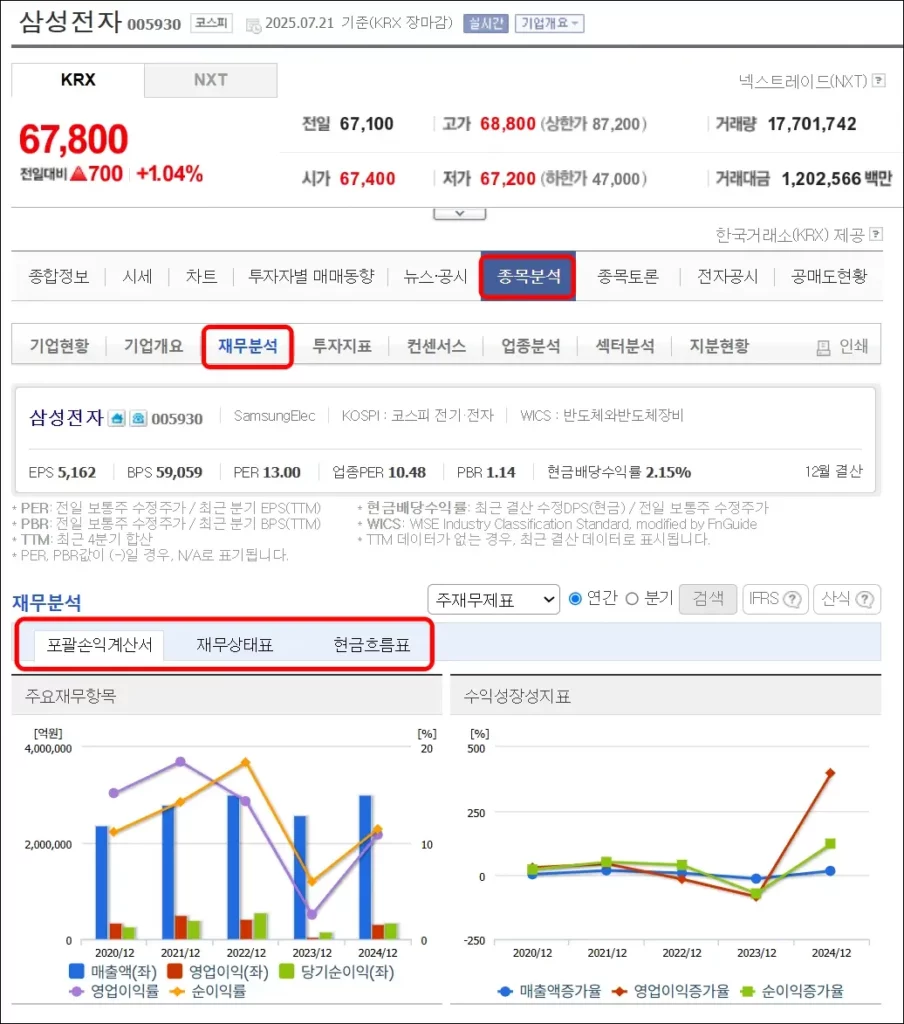Click the 영업이익(좌) red legend swatch

pos(174,971)
